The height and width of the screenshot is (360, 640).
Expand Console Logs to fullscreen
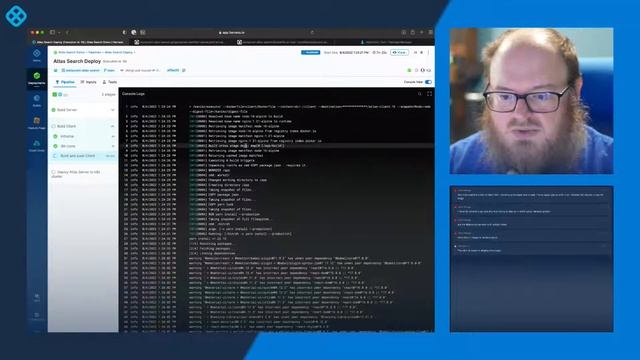coord(429,94)
